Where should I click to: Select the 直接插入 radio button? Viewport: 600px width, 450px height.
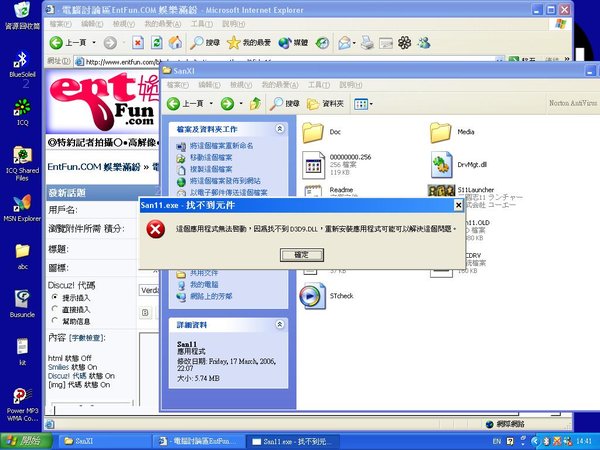55,309
